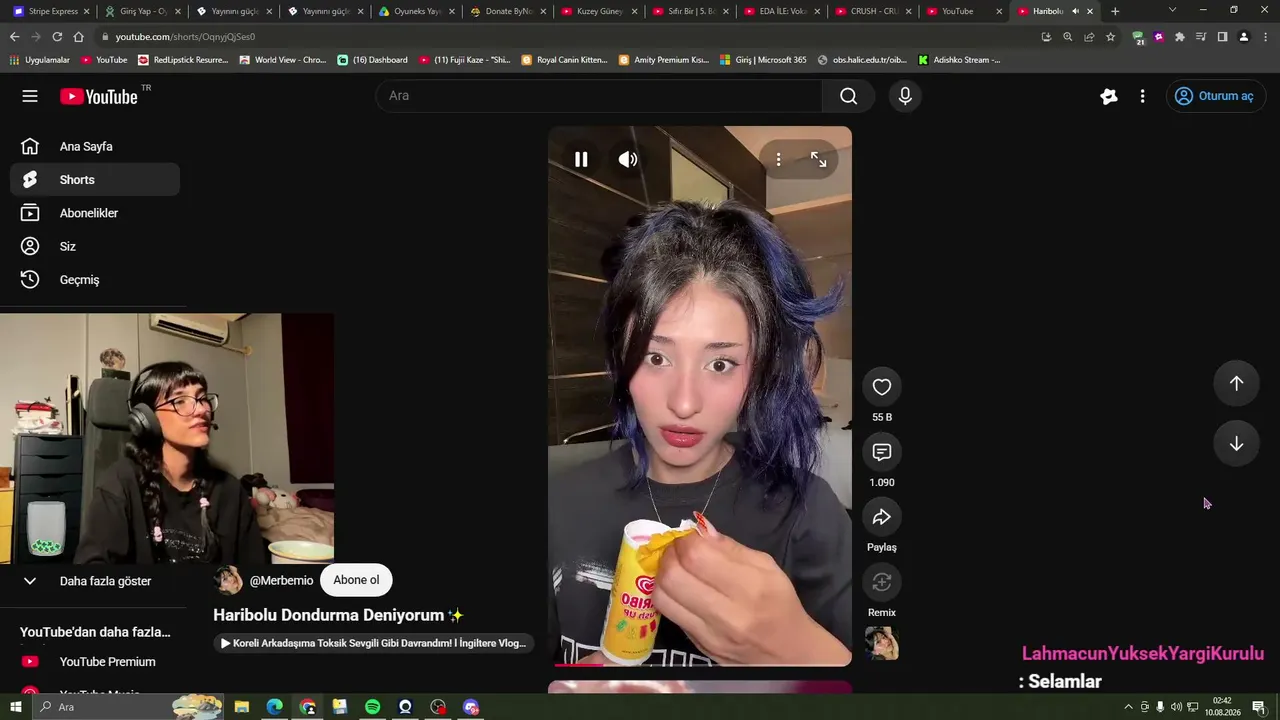Open the Adishko Stream bookmark
The width and height of the screenshot is (1280, 720).
[x=960, y=60]
